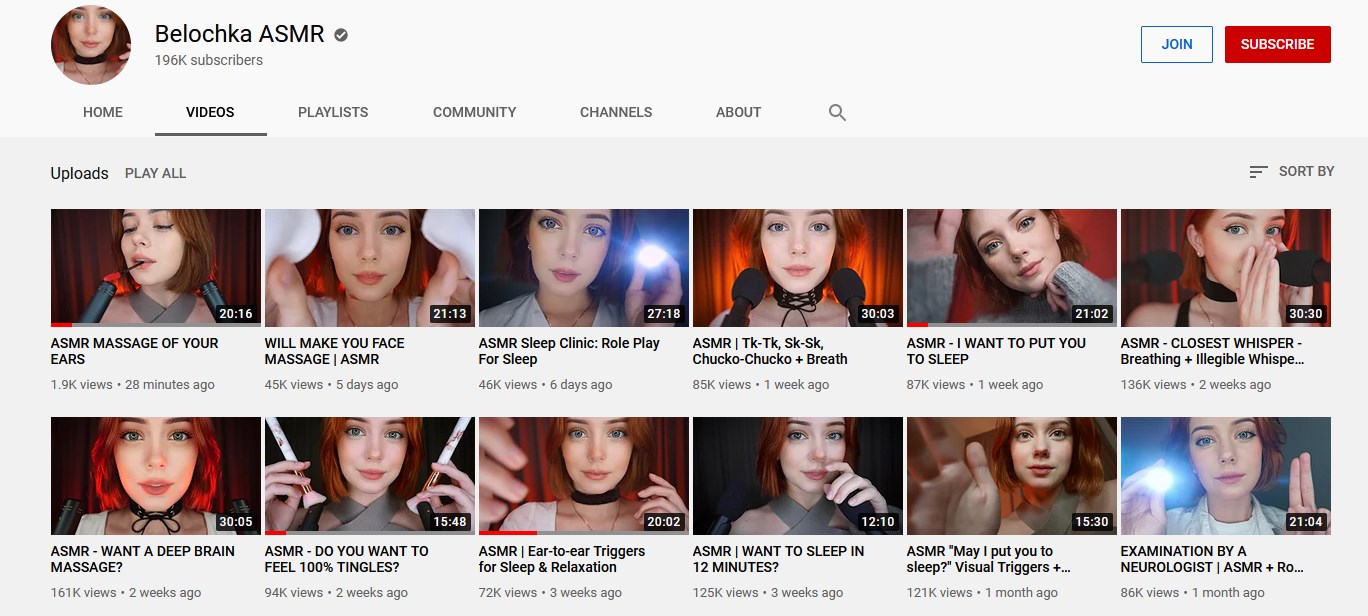
Task: Select the VIDEOS tab
Action: coord(210,112)
